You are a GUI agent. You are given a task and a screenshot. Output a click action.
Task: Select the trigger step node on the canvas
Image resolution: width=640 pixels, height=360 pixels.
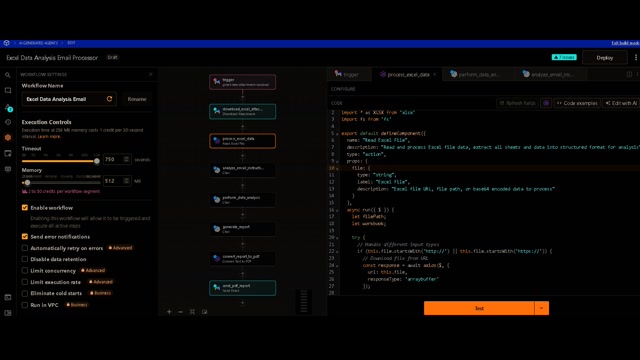point(242,82)
